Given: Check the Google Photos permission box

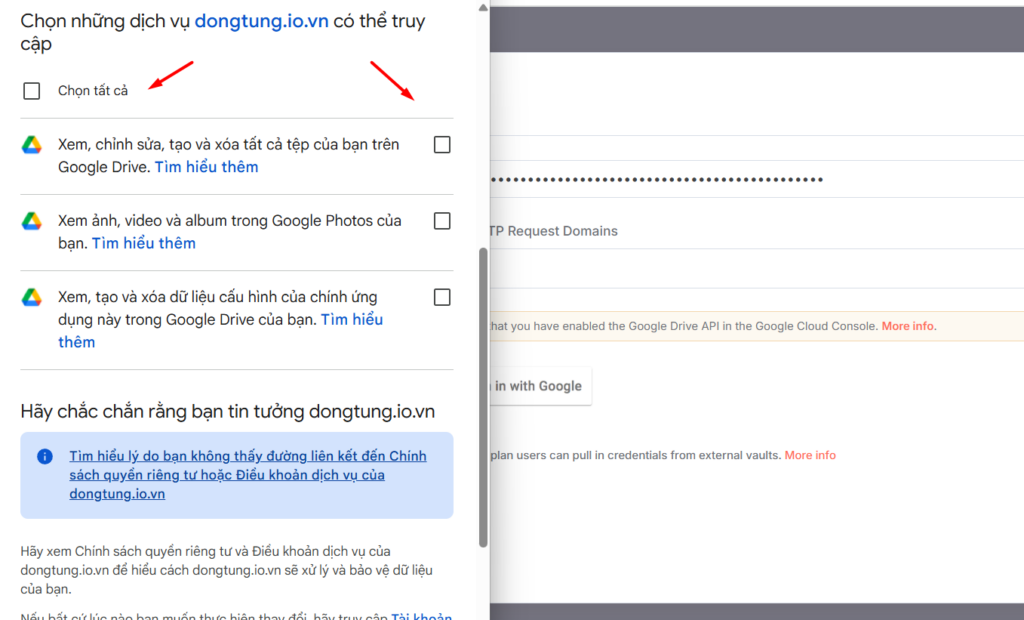Looking at the screenshot, I should (442, 221).
